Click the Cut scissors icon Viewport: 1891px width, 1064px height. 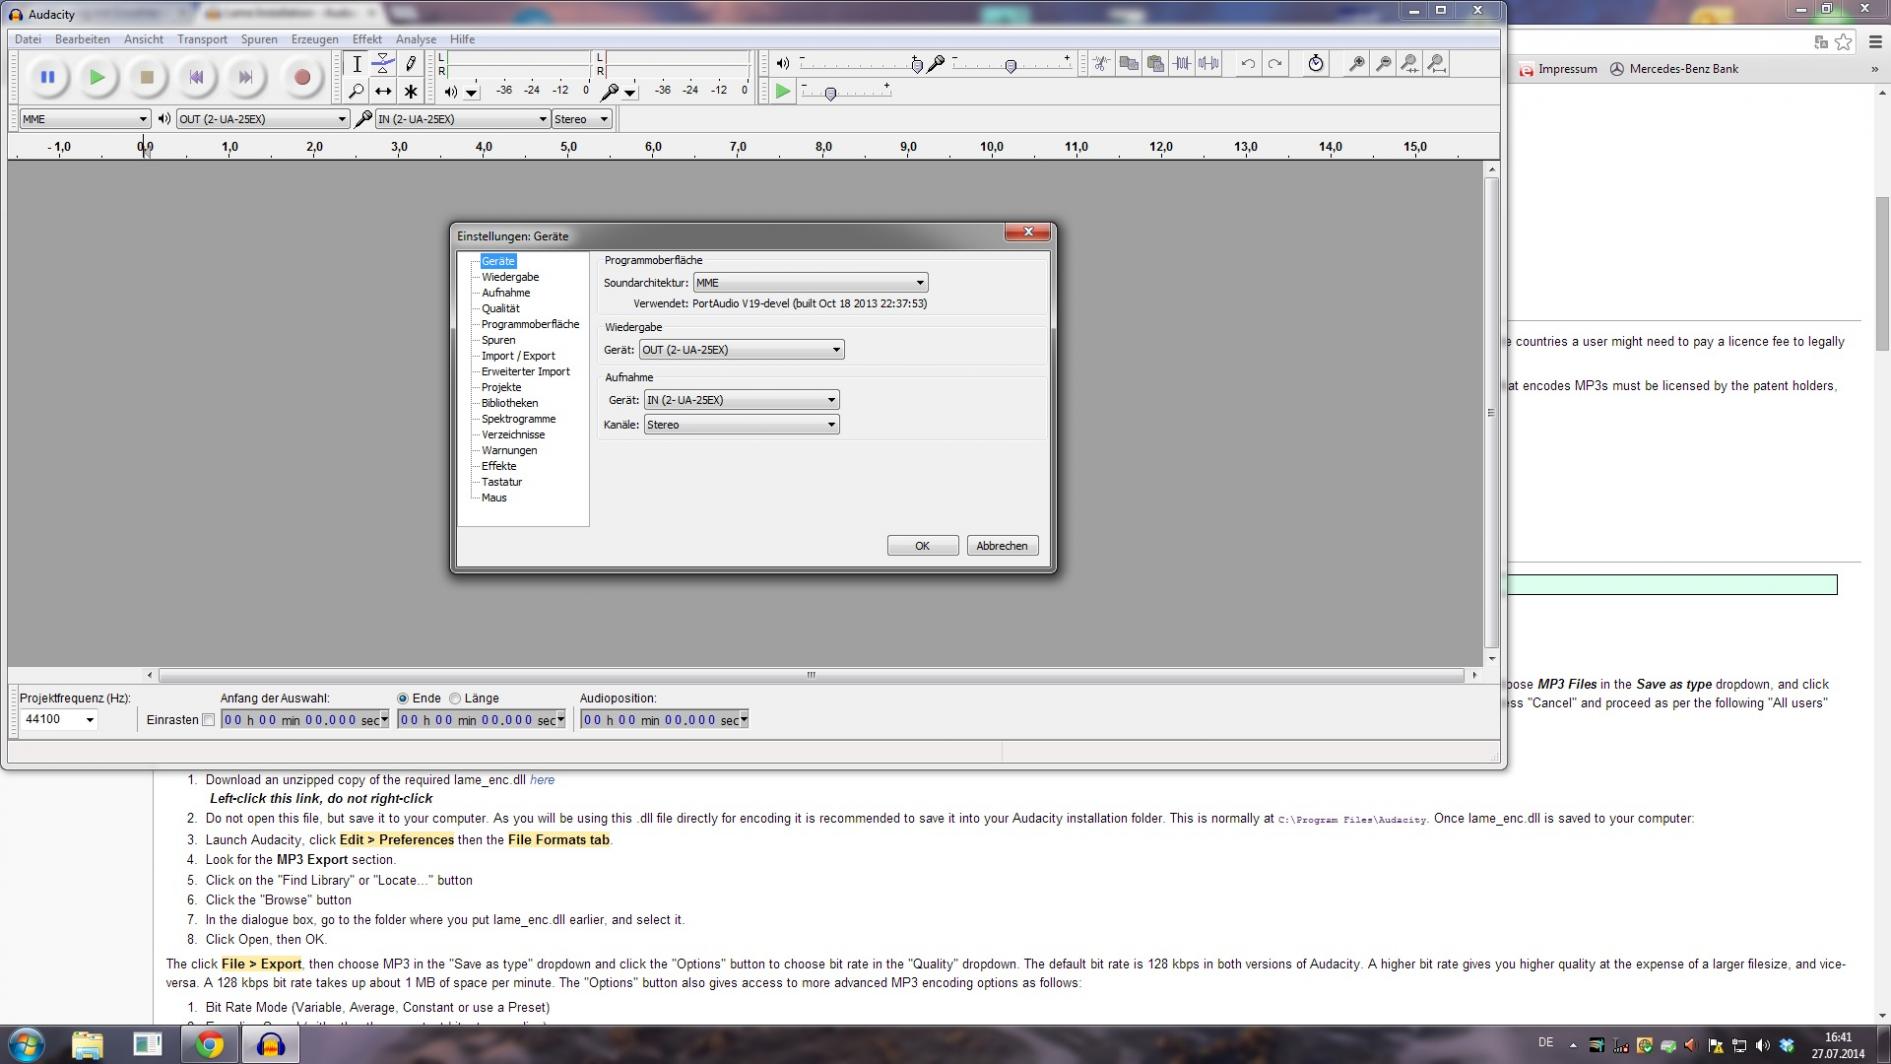(x=1101, y=64)
